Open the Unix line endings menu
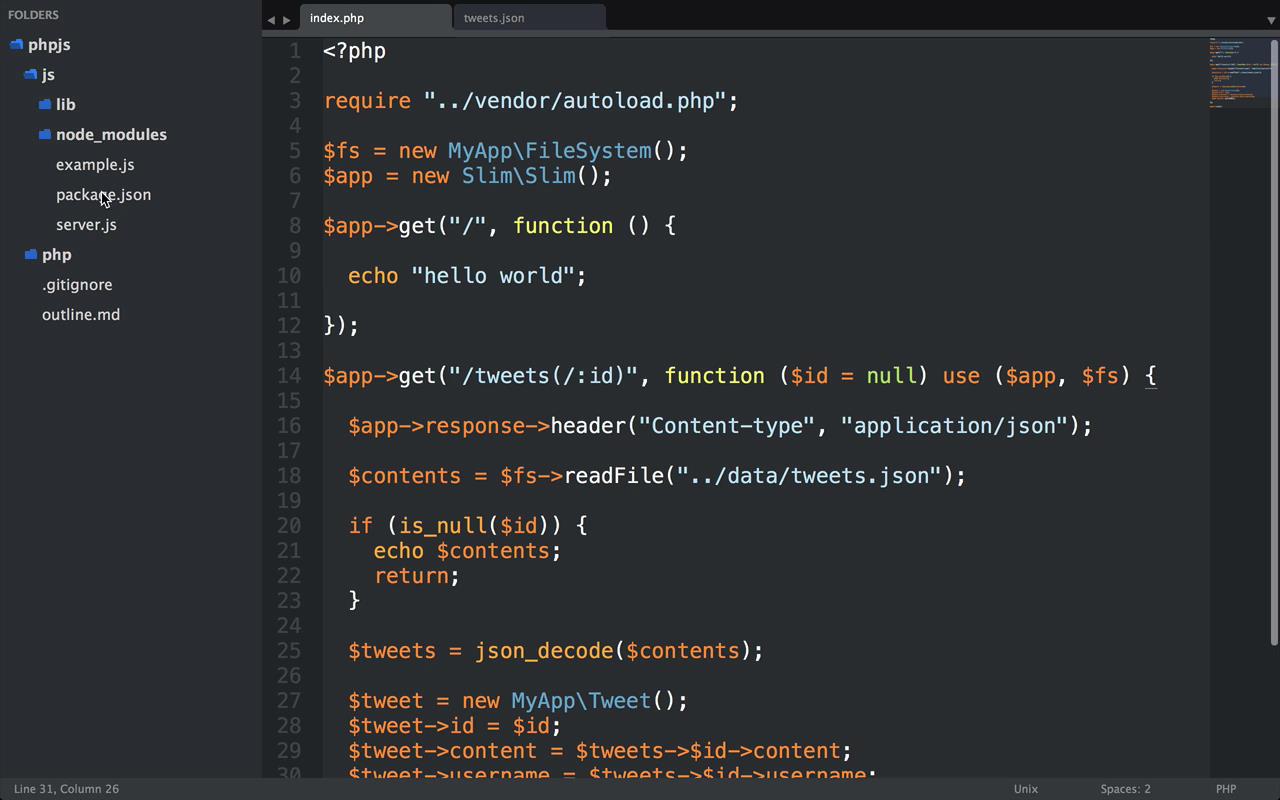This screenshot has width=1280, height=800. (x=1026, y=789)
